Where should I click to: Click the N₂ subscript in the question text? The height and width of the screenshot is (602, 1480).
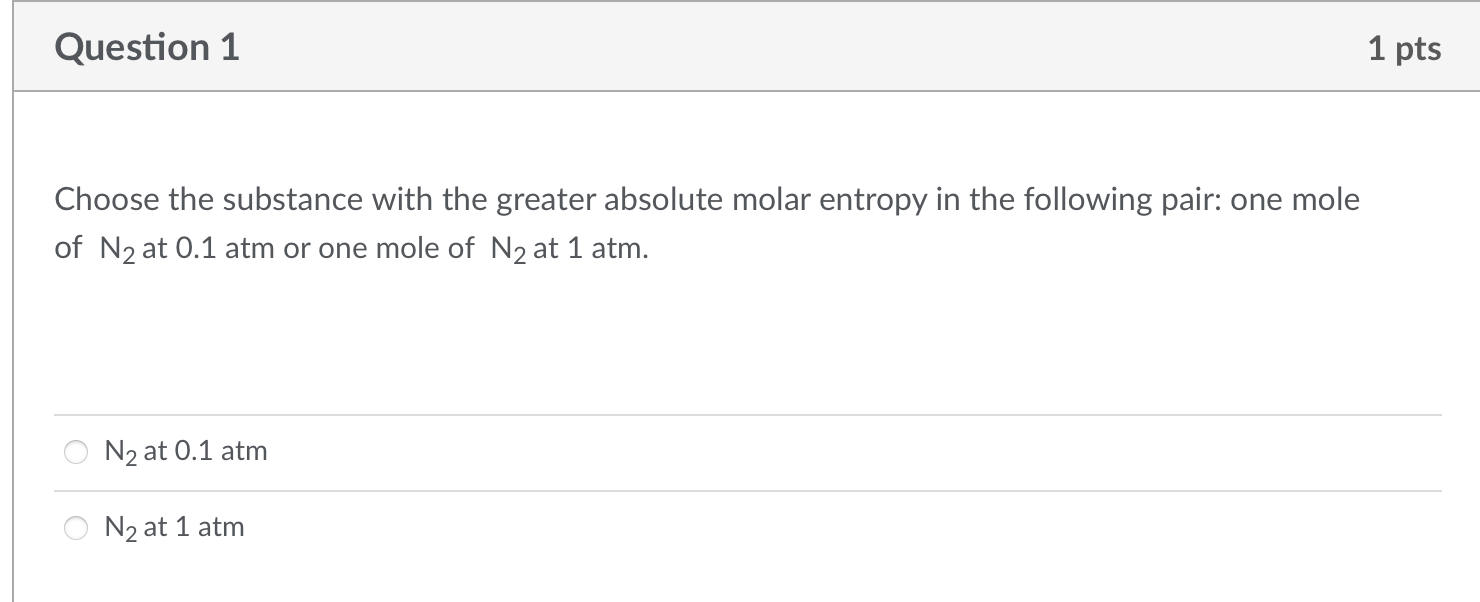pyautogui.click(x=113, y=250)
